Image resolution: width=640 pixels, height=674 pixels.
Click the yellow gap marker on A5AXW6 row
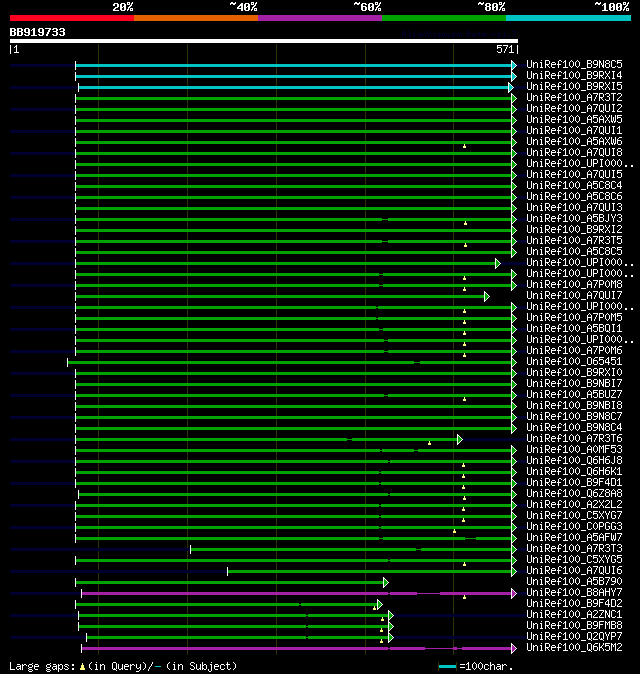pos(464,146)
